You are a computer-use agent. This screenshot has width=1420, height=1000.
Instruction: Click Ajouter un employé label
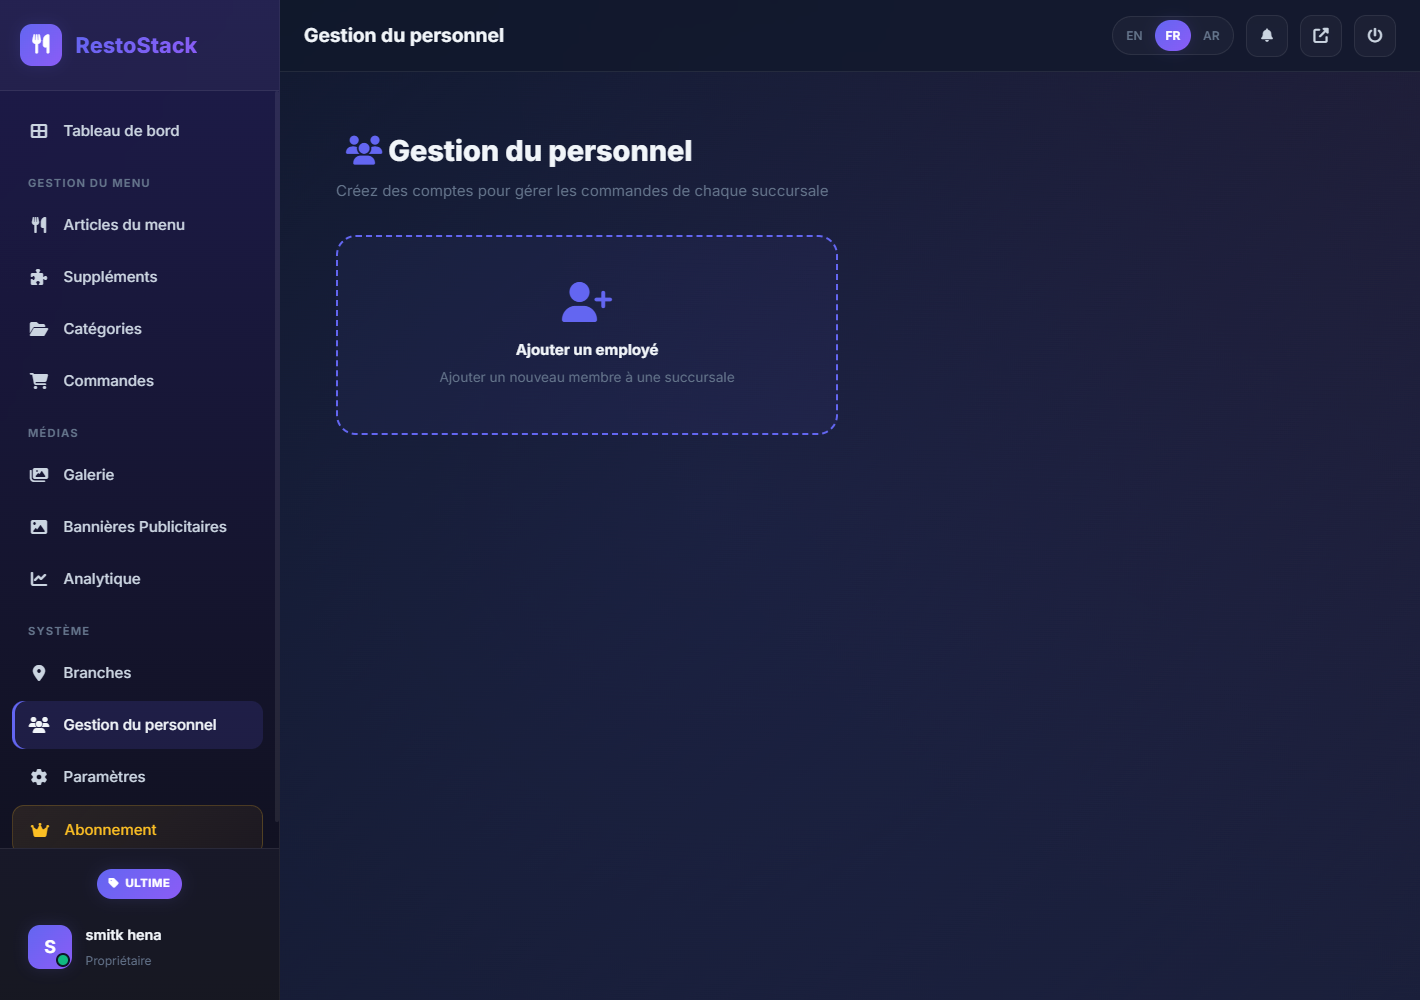pyautogui.click(x=587, y=350)
